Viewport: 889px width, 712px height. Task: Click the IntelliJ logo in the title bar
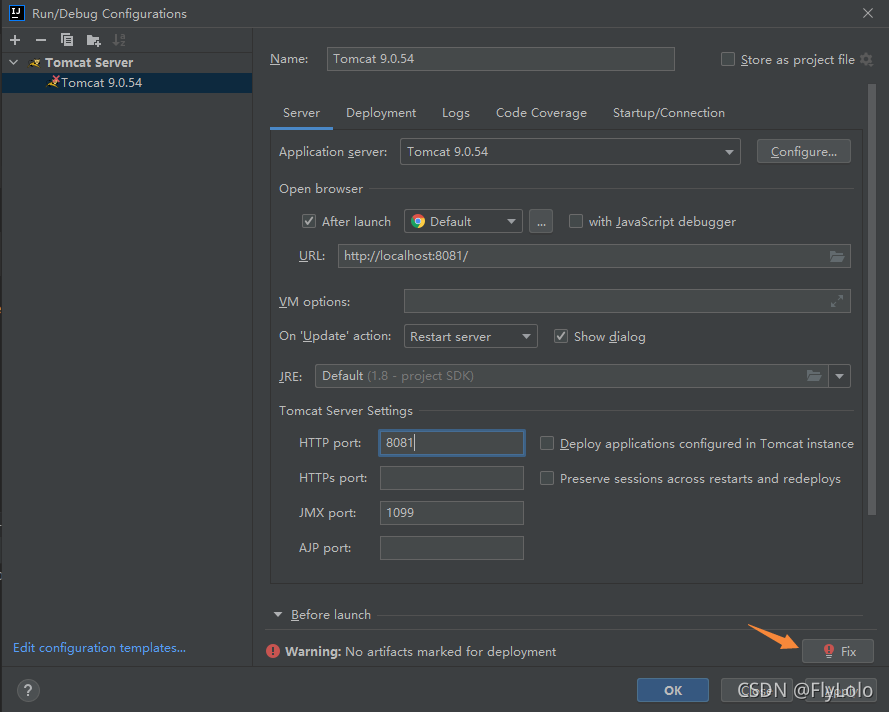click(x=16, y=12)
